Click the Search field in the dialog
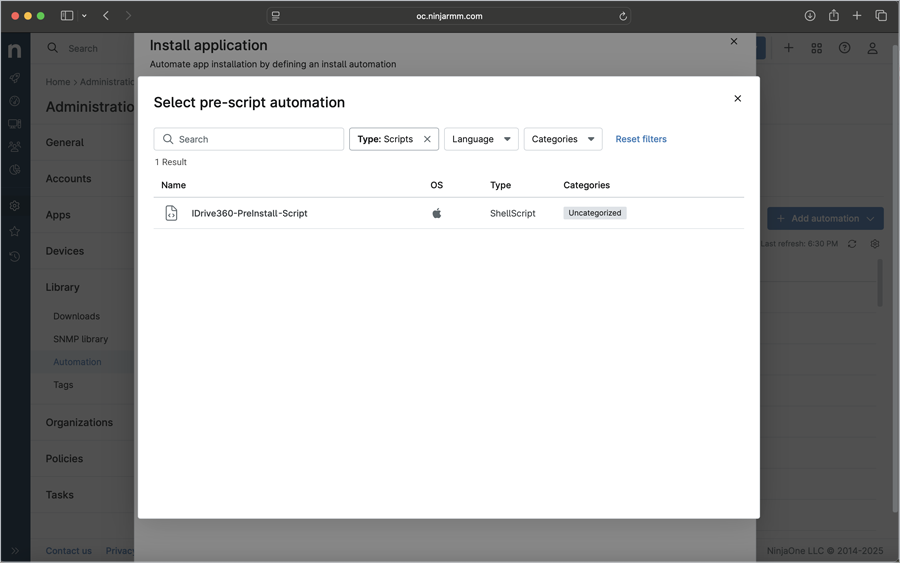The width and height of the screenshot is (900, 563). click(249, 139)
